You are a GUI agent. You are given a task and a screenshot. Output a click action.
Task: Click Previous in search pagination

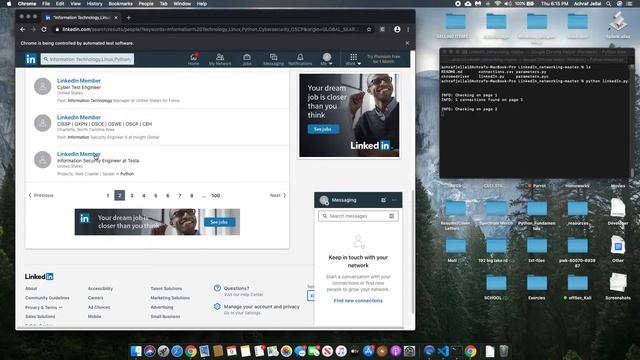pyautogui.click(x=41, y=196)
